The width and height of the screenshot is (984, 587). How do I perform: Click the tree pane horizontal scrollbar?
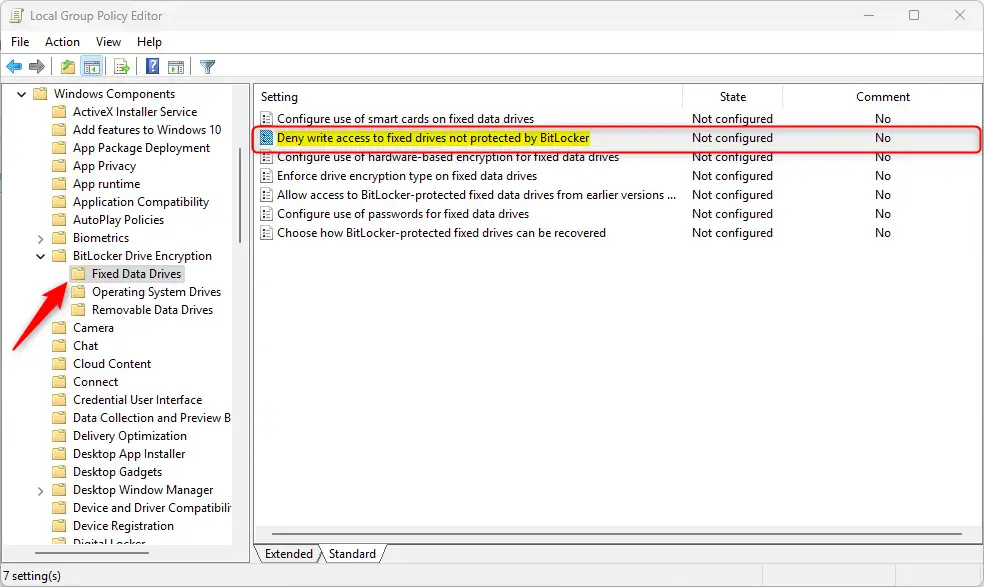tap(92, 553)
